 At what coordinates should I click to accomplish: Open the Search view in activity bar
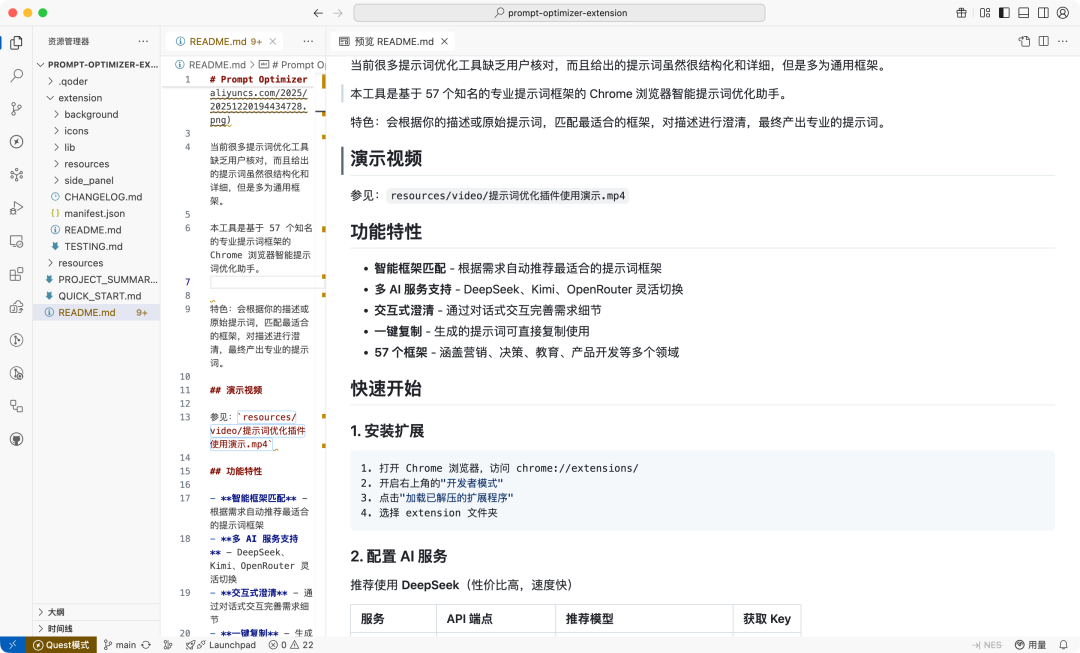(x=16, y=75)
